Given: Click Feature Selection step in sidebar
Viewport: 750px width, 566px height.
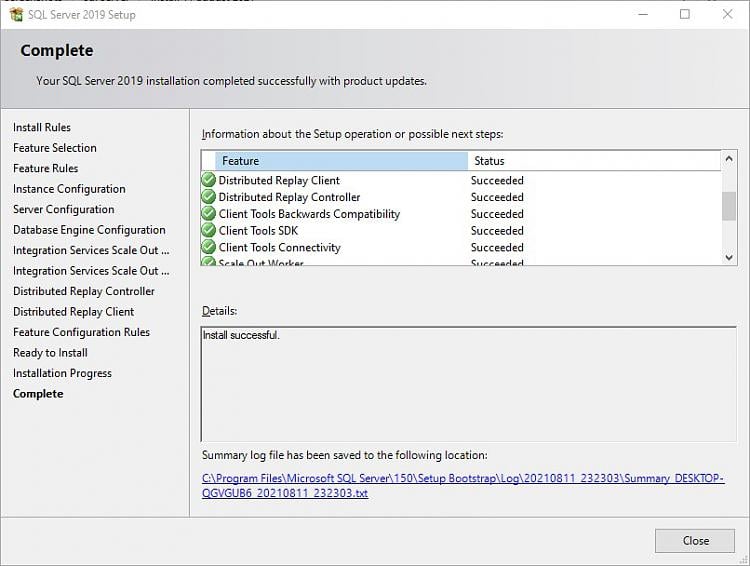Looking at the screenshot, I should (55, 148).
